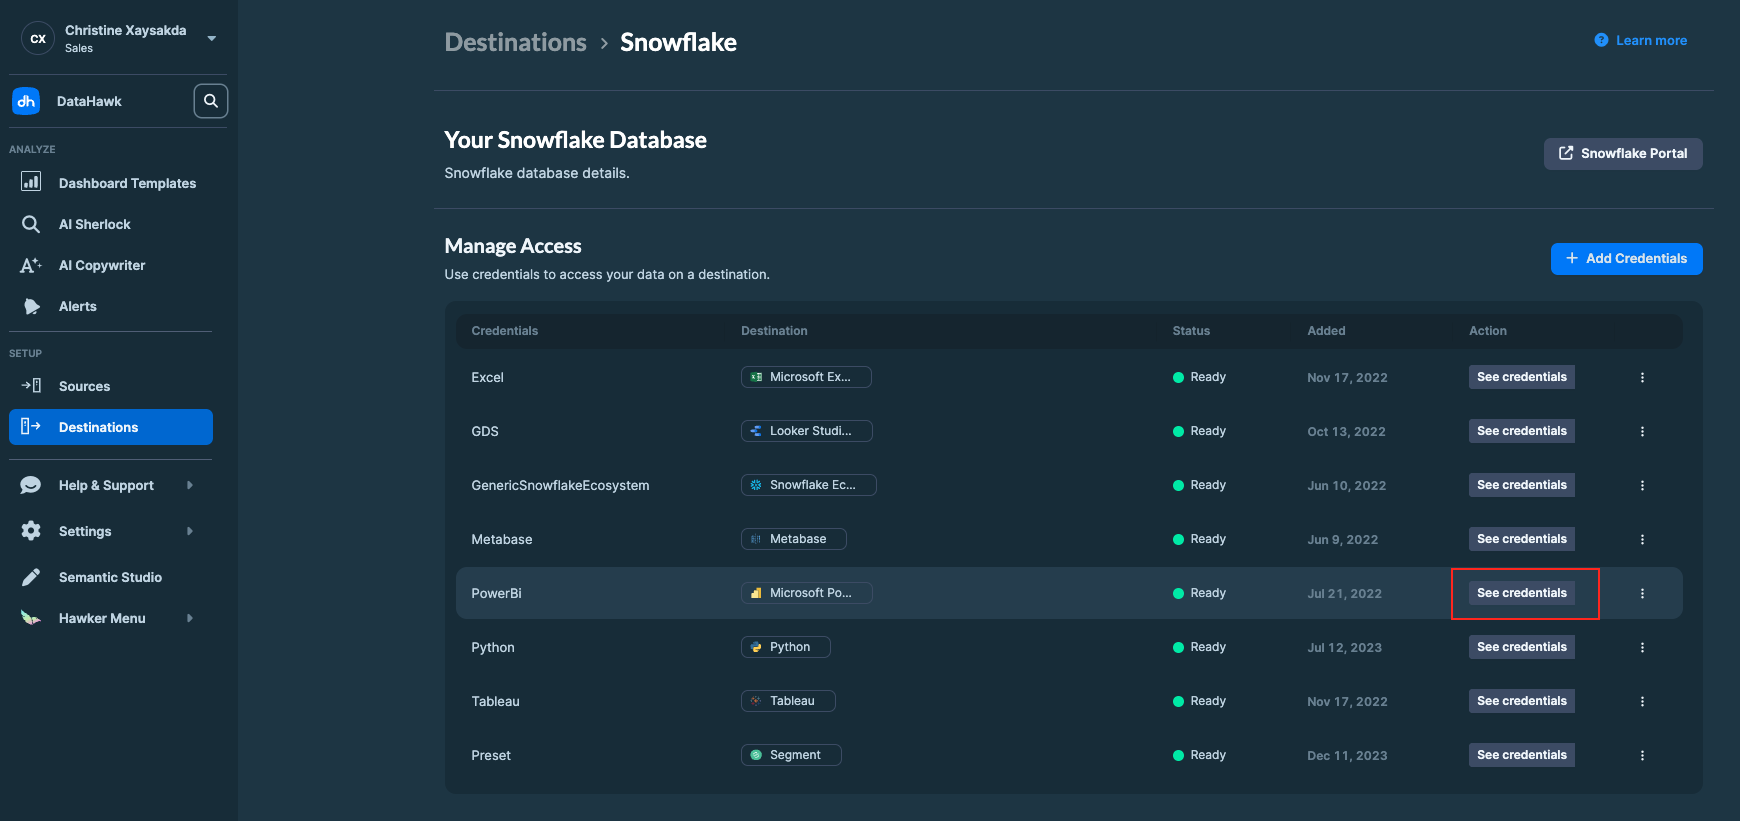Viewport: 1740px width, 821px height.
Task: Open more options for Preset row
Action: pos(1642,755)
